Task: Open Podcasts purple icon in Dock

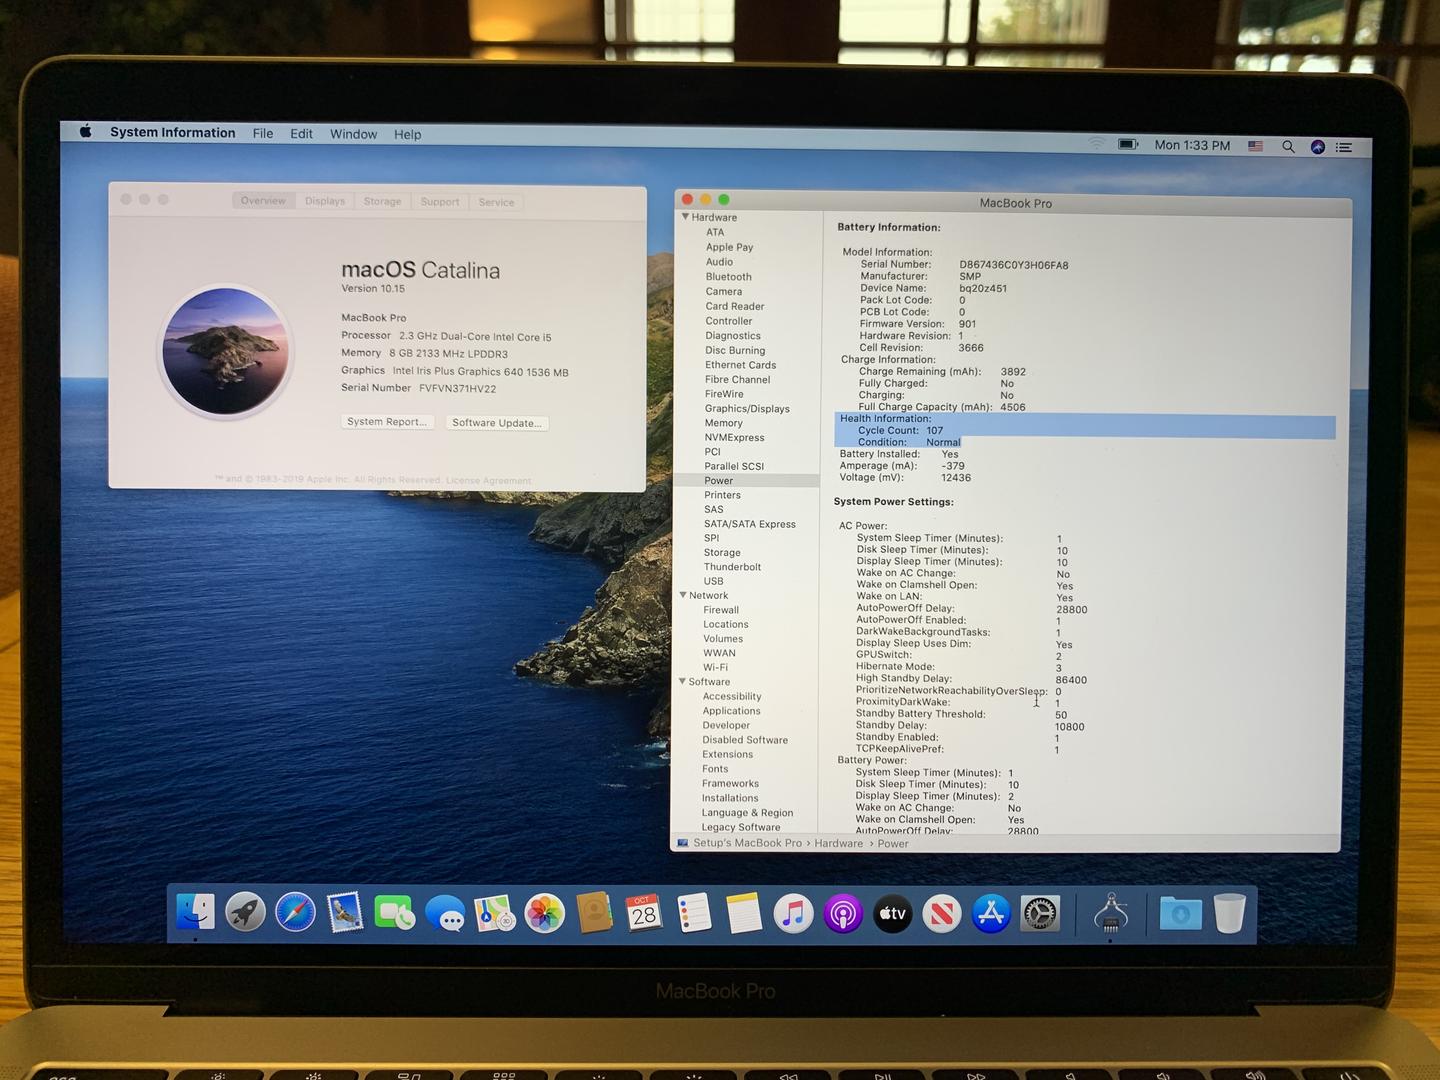Action: point(843,914)
